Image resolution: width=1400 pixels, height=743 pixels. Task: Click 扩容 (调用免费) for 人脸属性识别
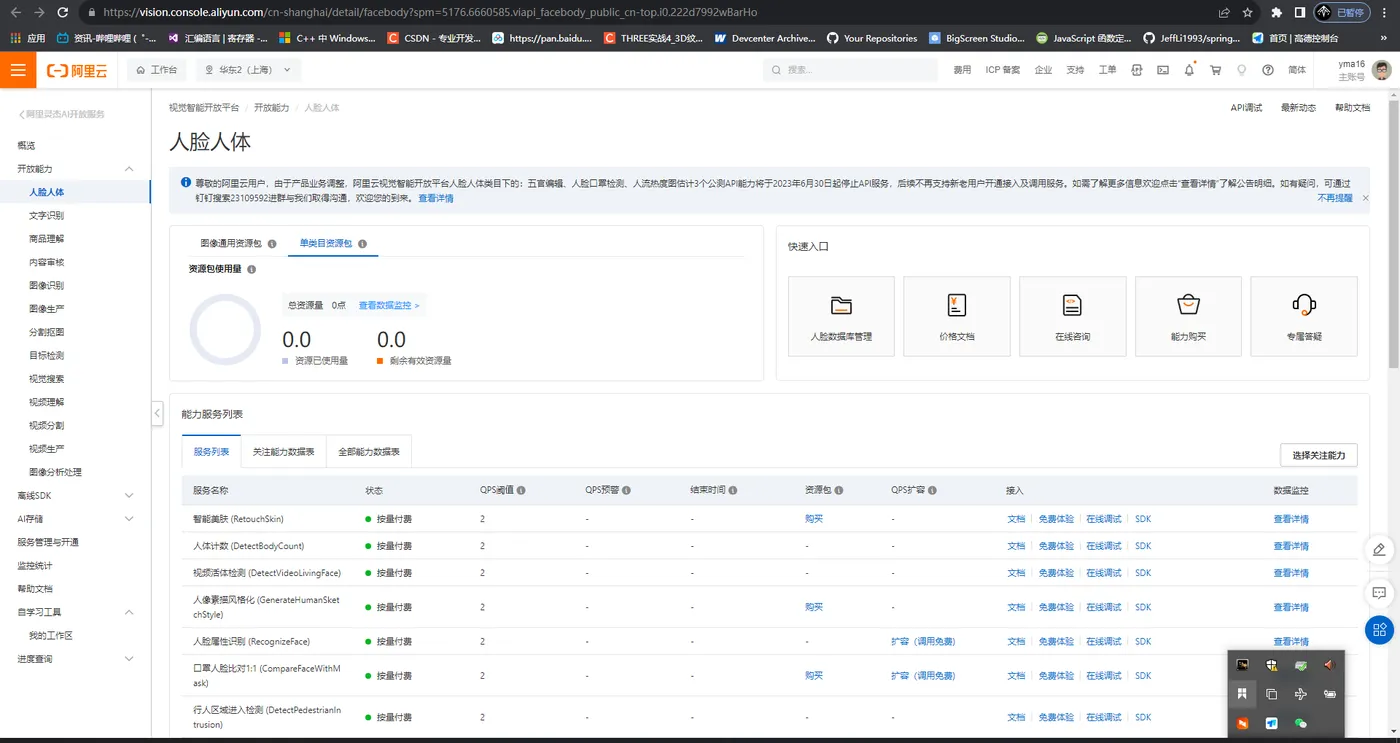click(x=923, y=641)
